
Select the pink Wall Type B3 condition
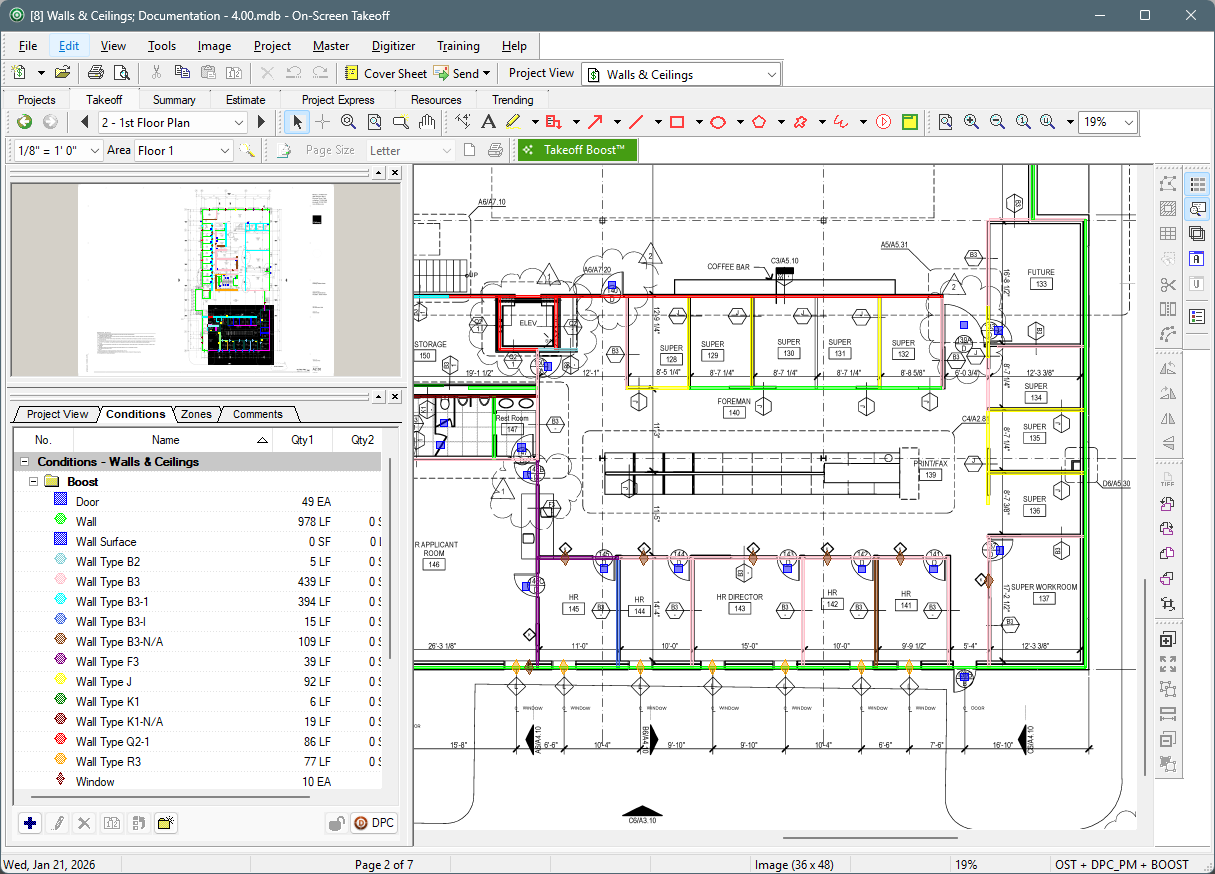pos(107,582)
